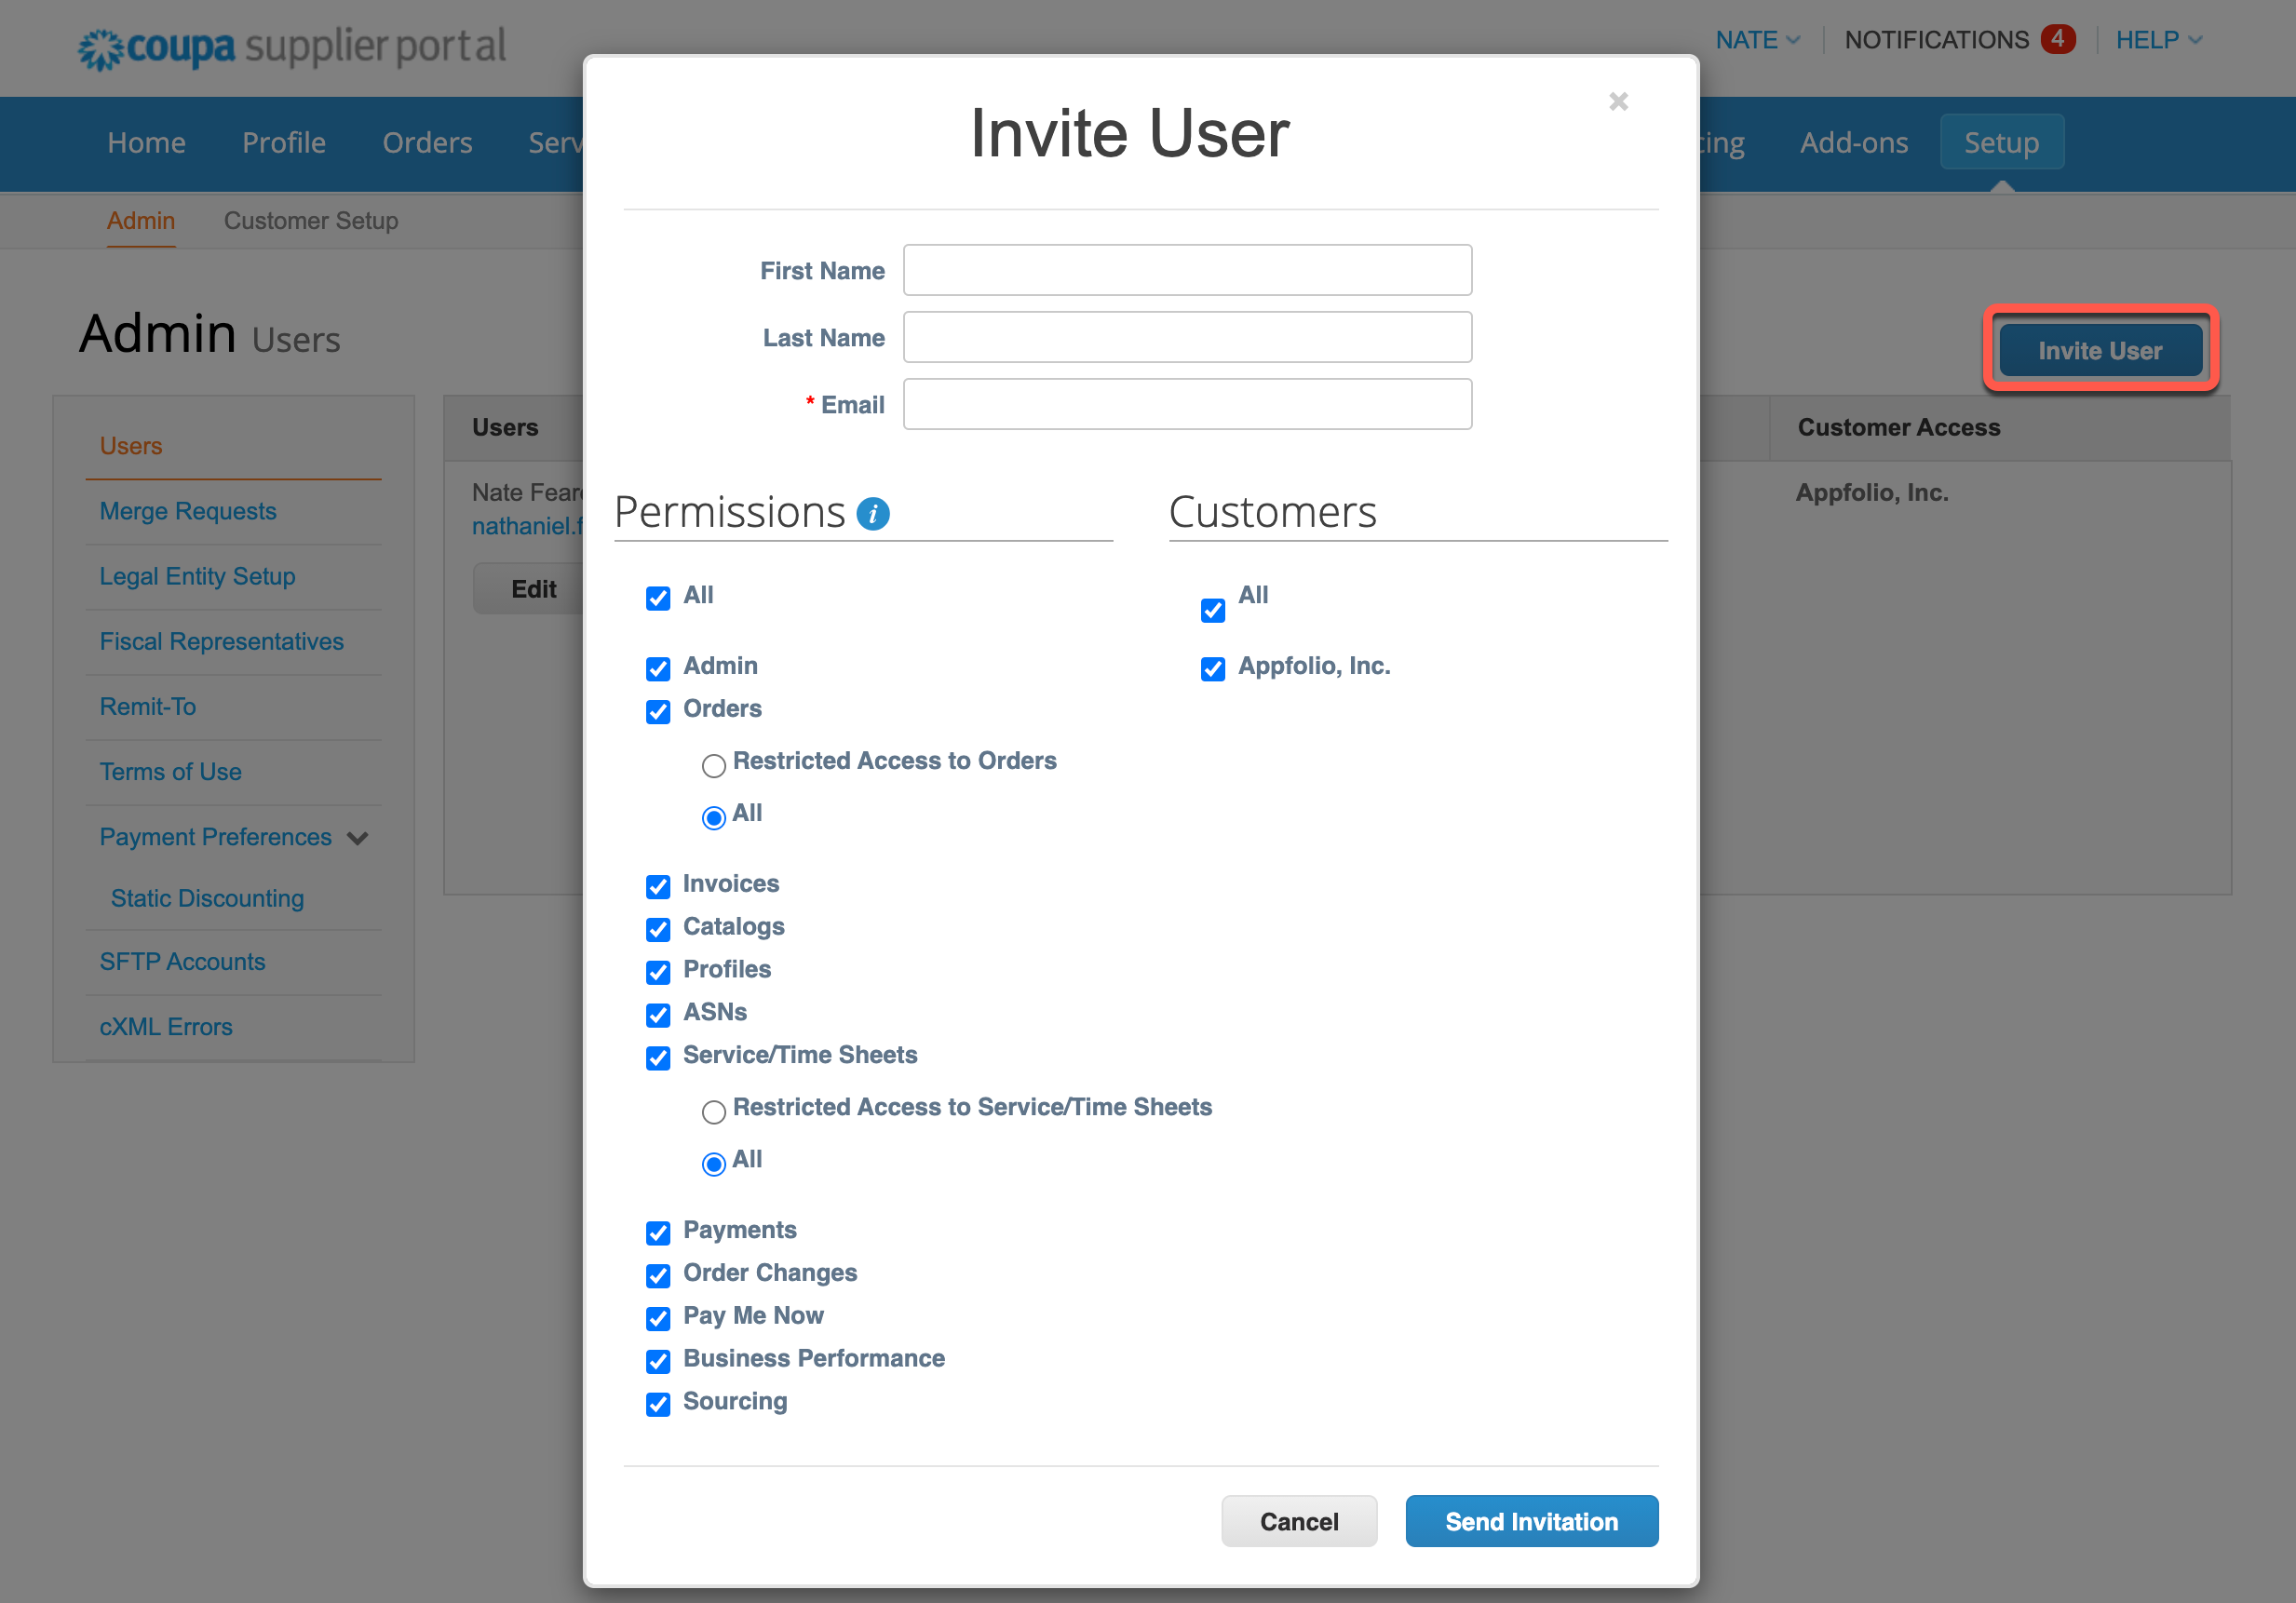Click the 'Appfolio, Inc.' Customer Access cell
Image resolution: width=2296 pixels, height=1603 pixels.
(x=1871, y=492)
